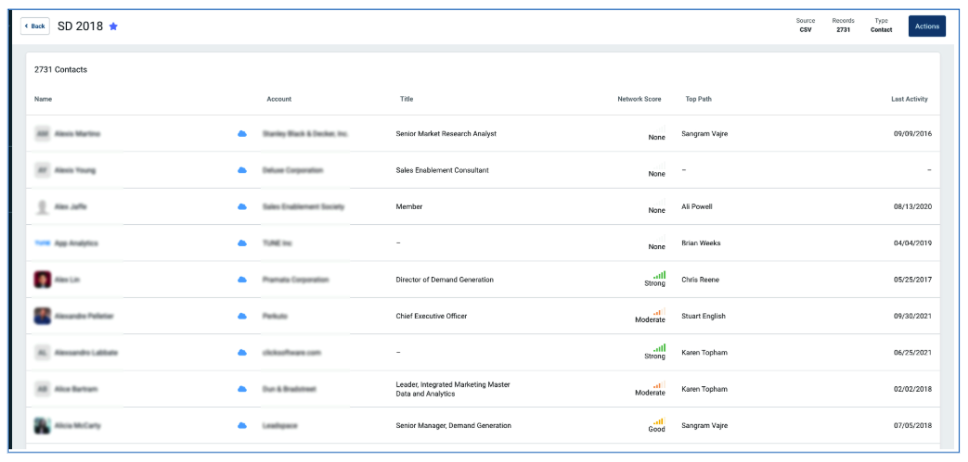The image size is (968, 462).
Task: Click the silhouette avatar in the Member row
Action: point(43,207)
